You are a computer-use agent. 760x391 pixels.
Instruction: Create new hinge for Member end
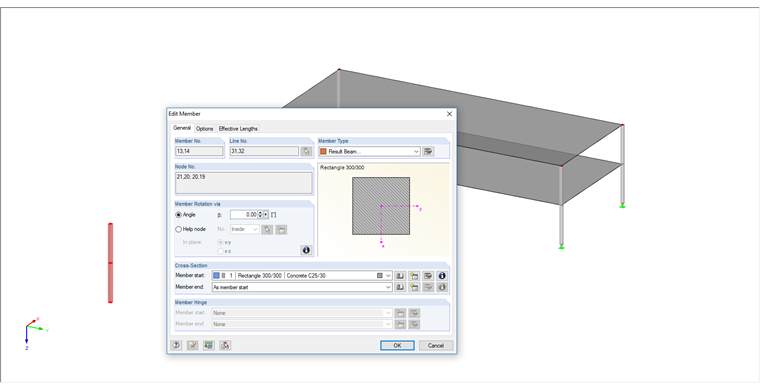[400, 324]
